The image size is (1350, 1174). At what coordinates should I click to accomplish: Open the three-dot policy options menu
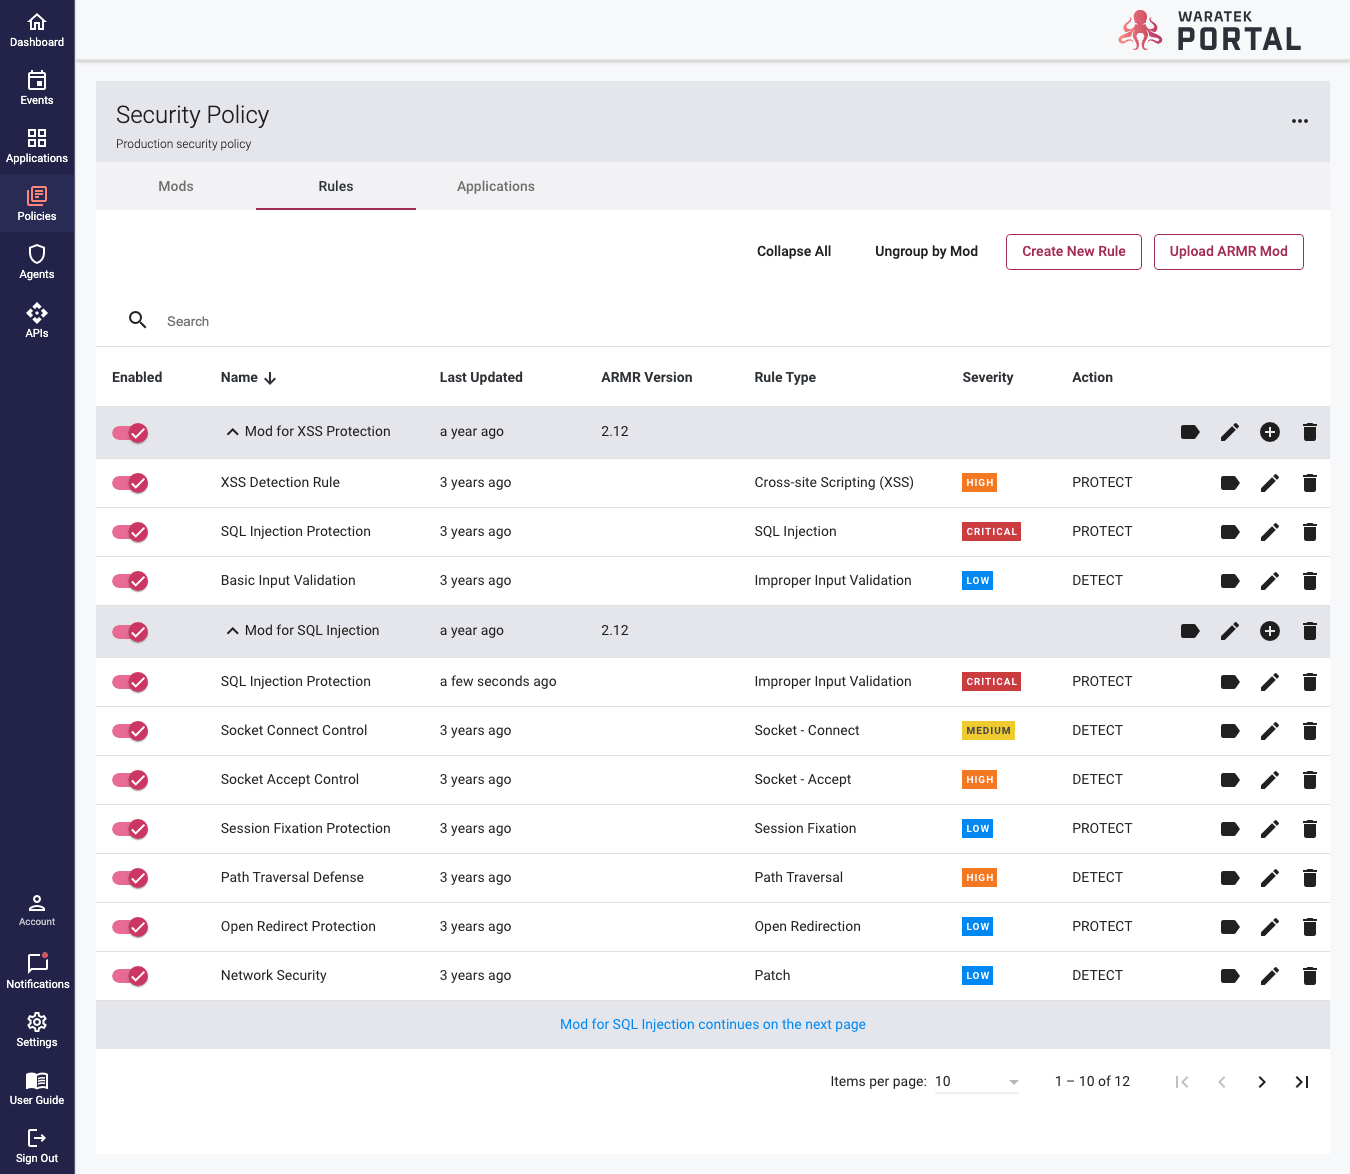click(x=1299, y=121)
